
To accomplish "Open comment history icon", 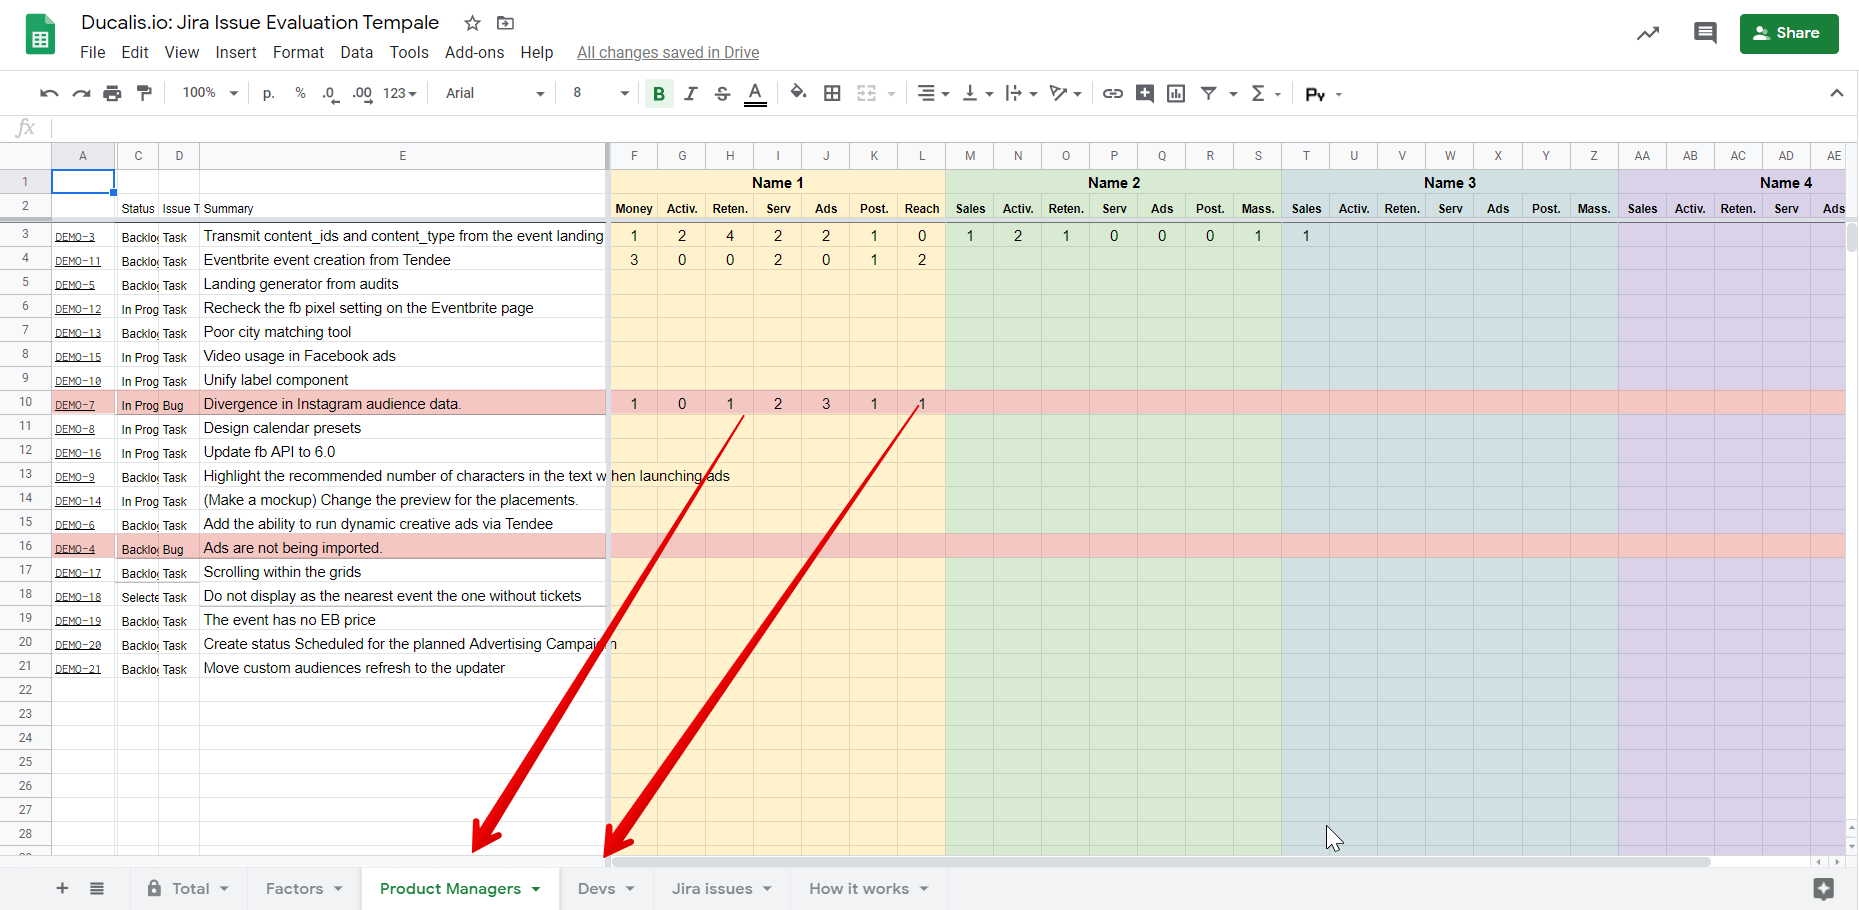I will (1705, 33).
